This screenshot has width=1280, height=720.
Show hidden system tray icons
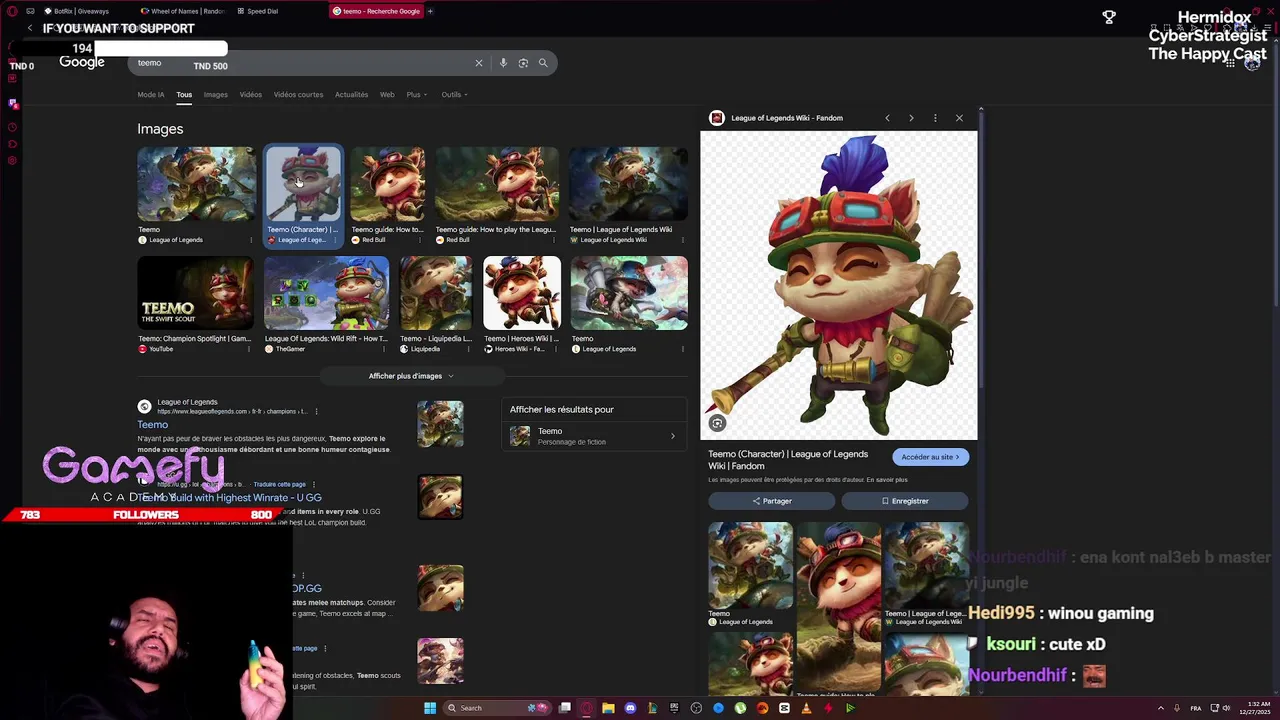1161,708
